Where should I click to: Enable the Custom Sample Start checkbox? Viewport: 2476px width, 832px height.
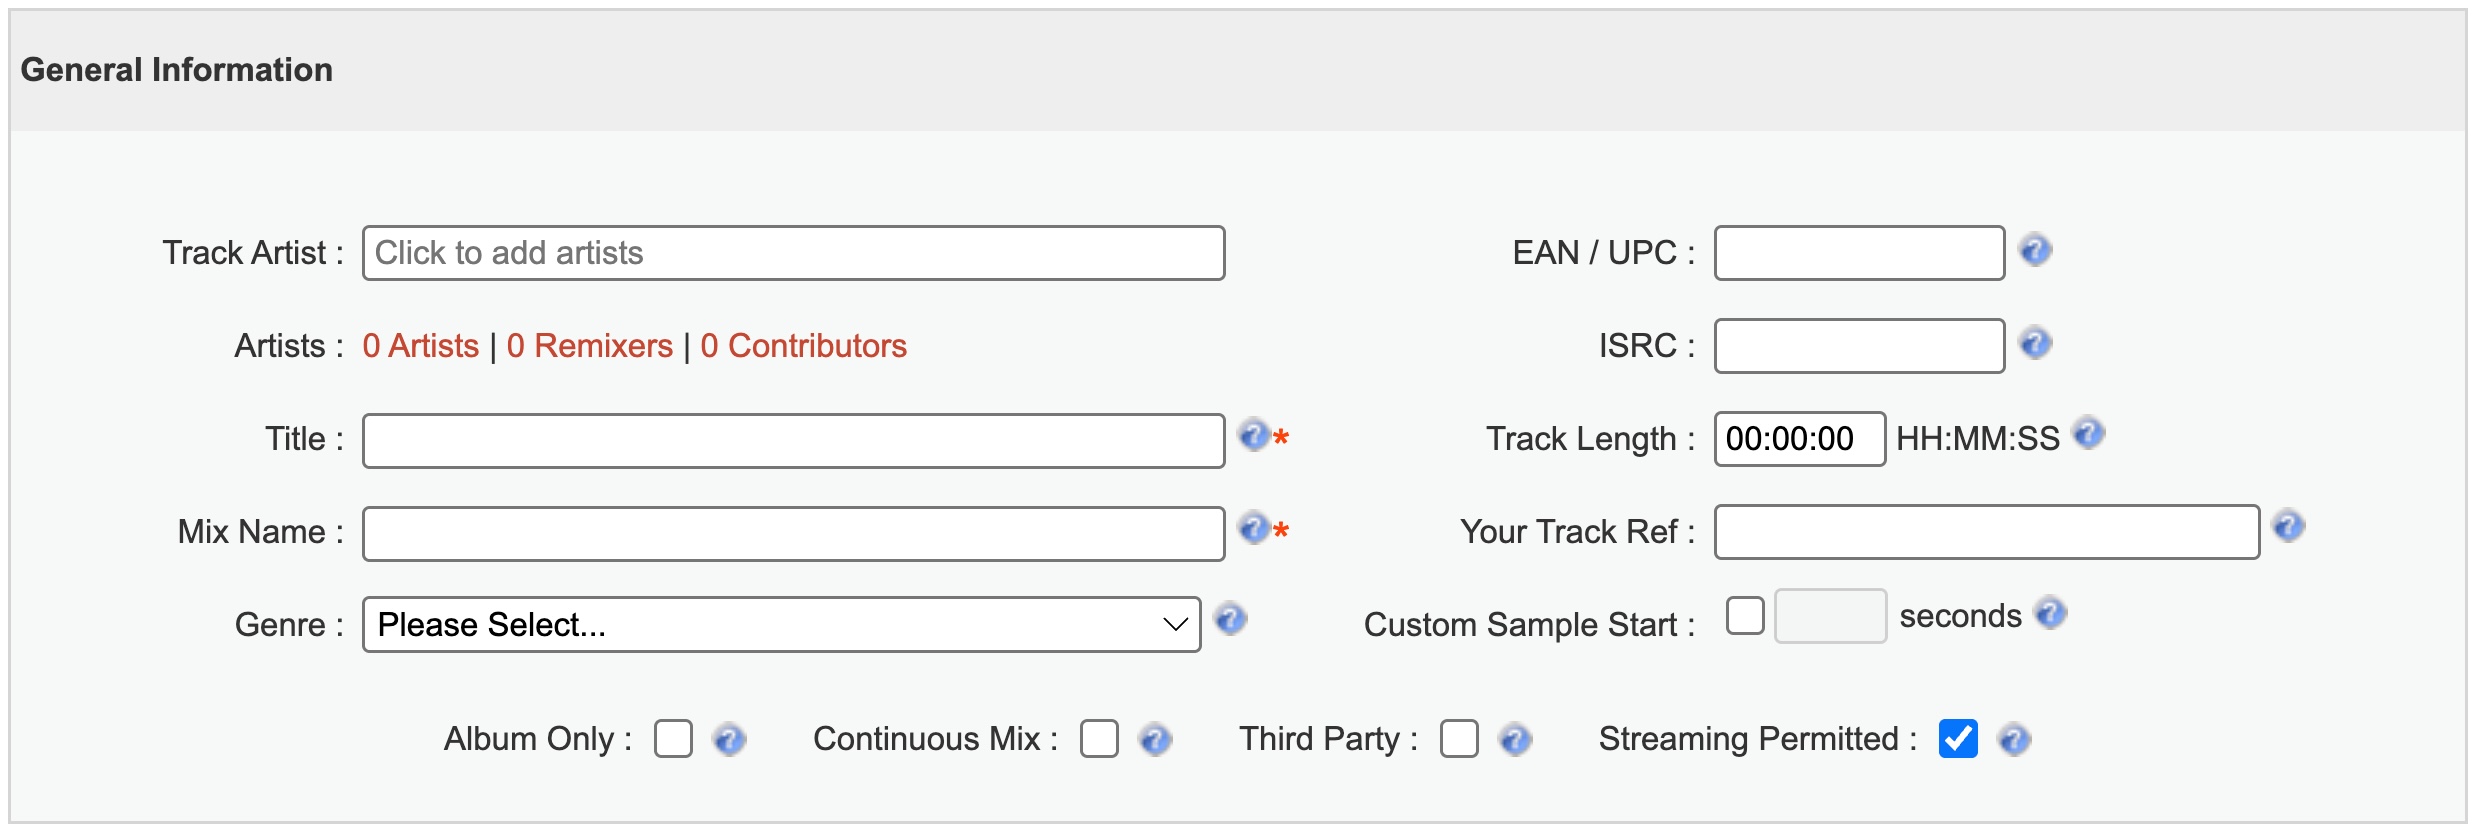1745,615
